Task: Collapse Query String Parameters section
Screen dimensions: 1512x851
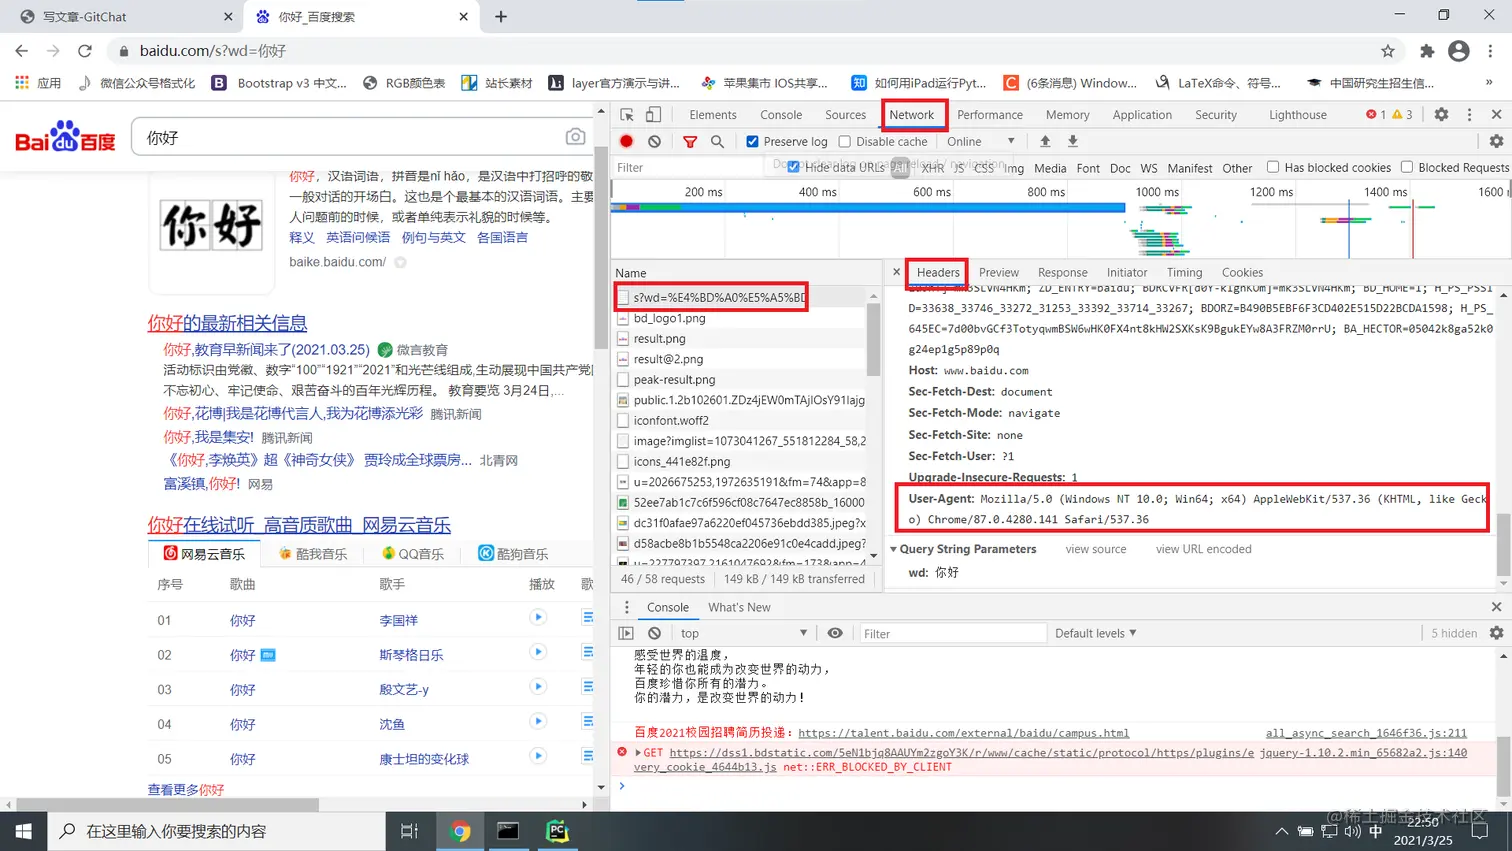Action: (x=893, y=549)
